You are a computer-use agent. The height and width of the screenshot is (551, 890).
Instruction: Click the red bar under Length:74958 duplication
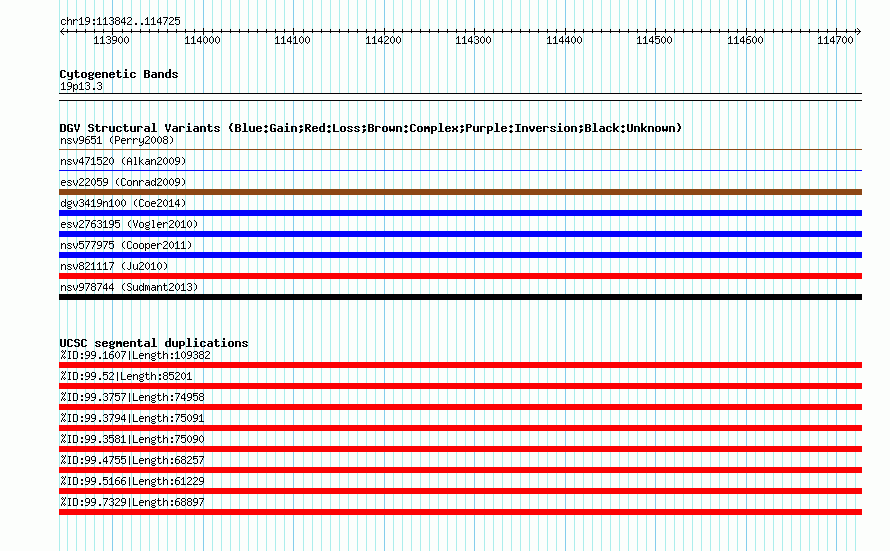(460, 407)
